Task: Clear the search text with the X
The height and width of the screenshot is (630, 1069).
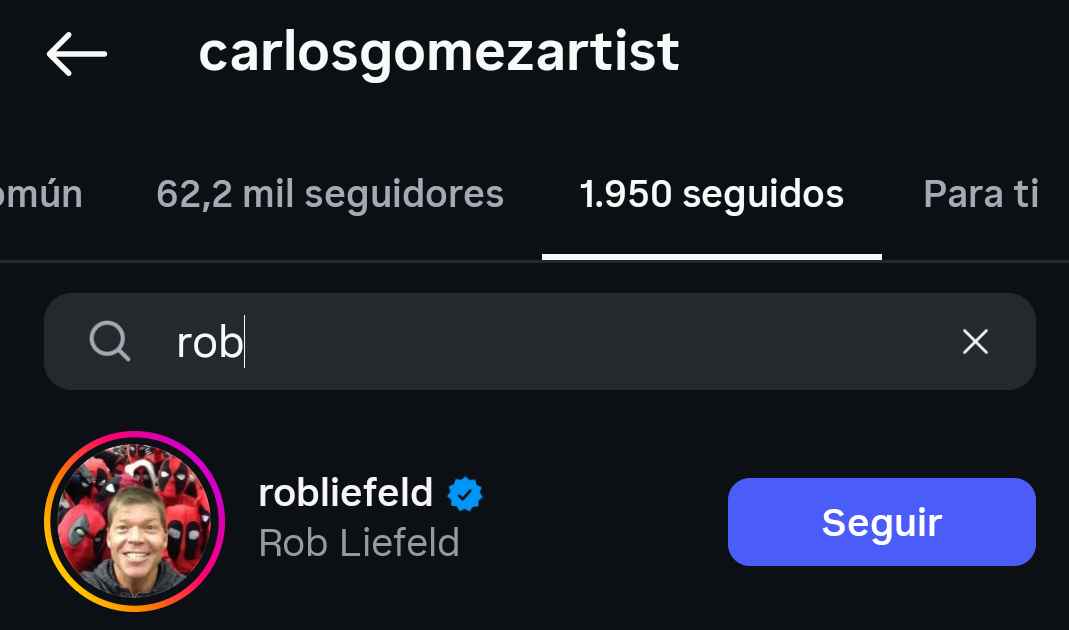Action: coord(975,342)
